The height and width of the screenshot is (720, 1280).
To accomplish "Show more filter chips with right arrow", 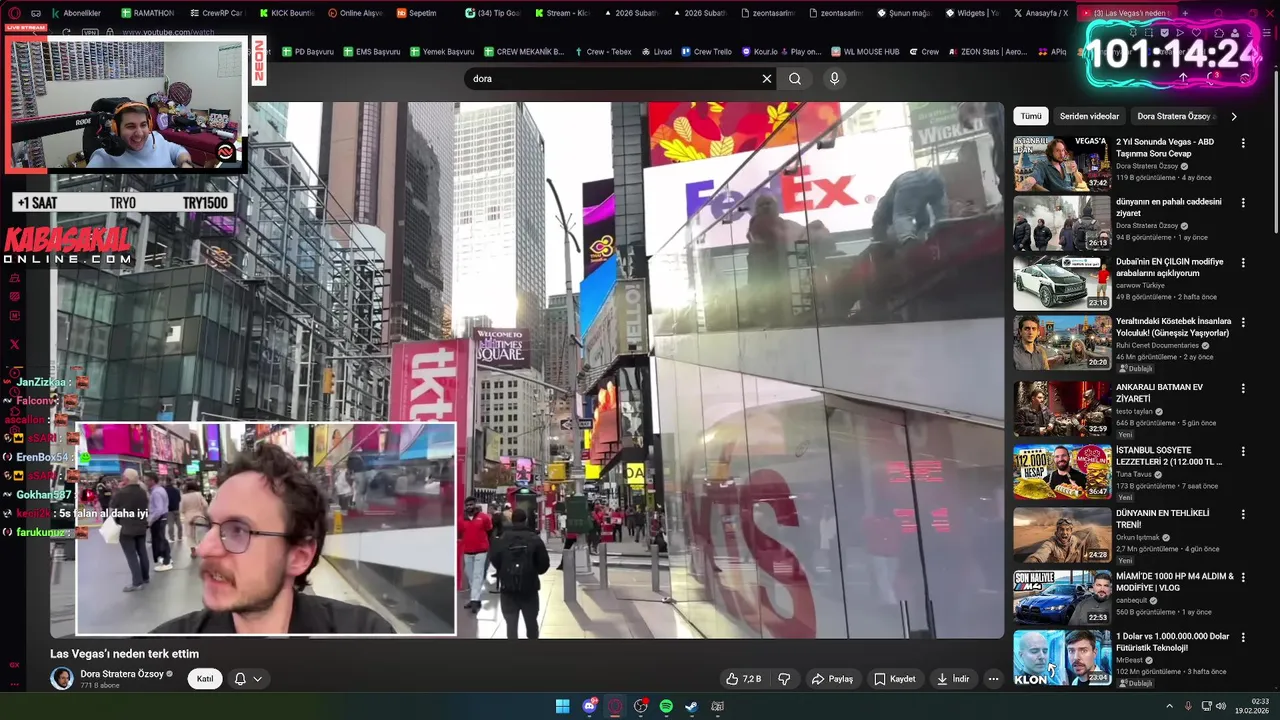I will tap(1234, 116).
